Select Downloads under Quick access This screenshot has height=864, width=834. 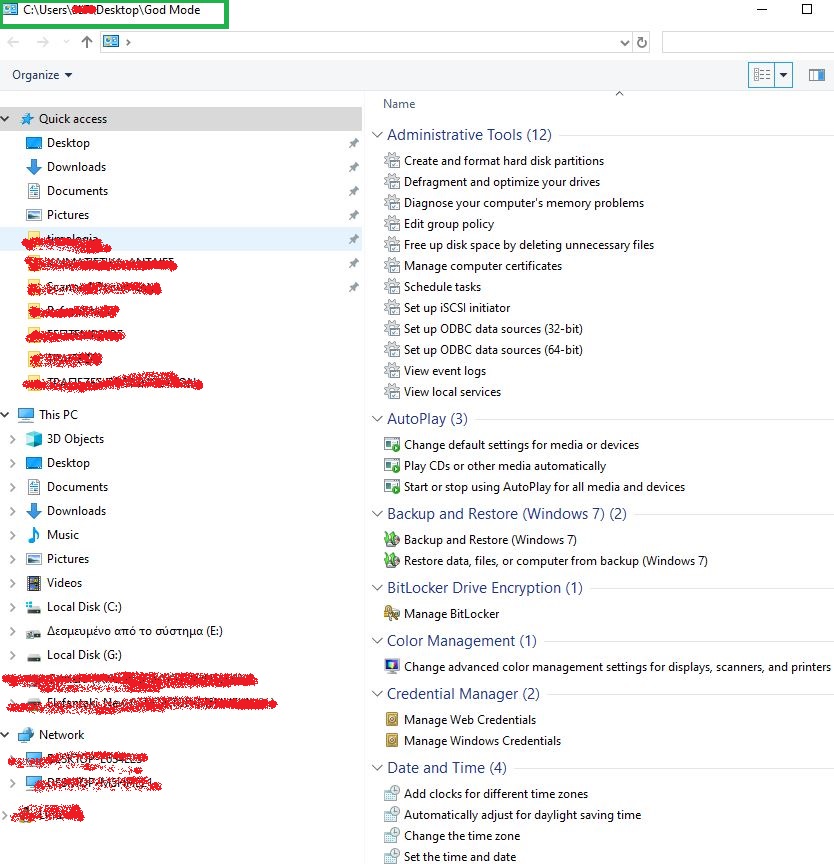tap(76, 166)
